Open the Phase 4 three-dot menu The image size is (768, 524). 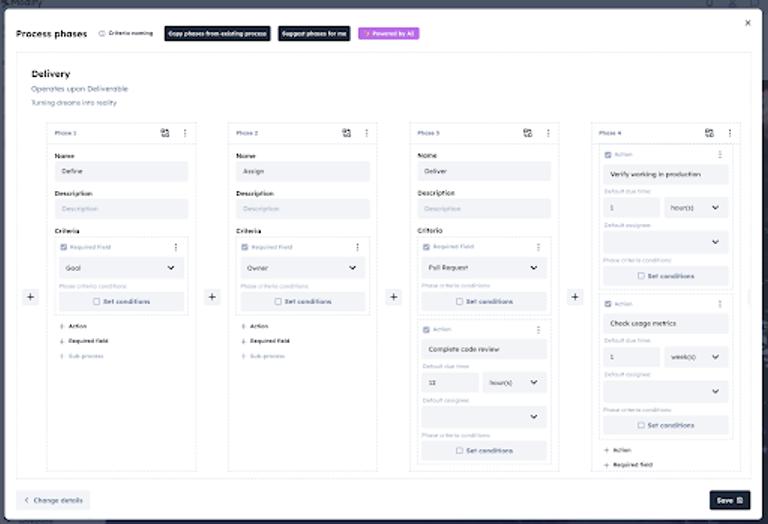click(730, 133)
